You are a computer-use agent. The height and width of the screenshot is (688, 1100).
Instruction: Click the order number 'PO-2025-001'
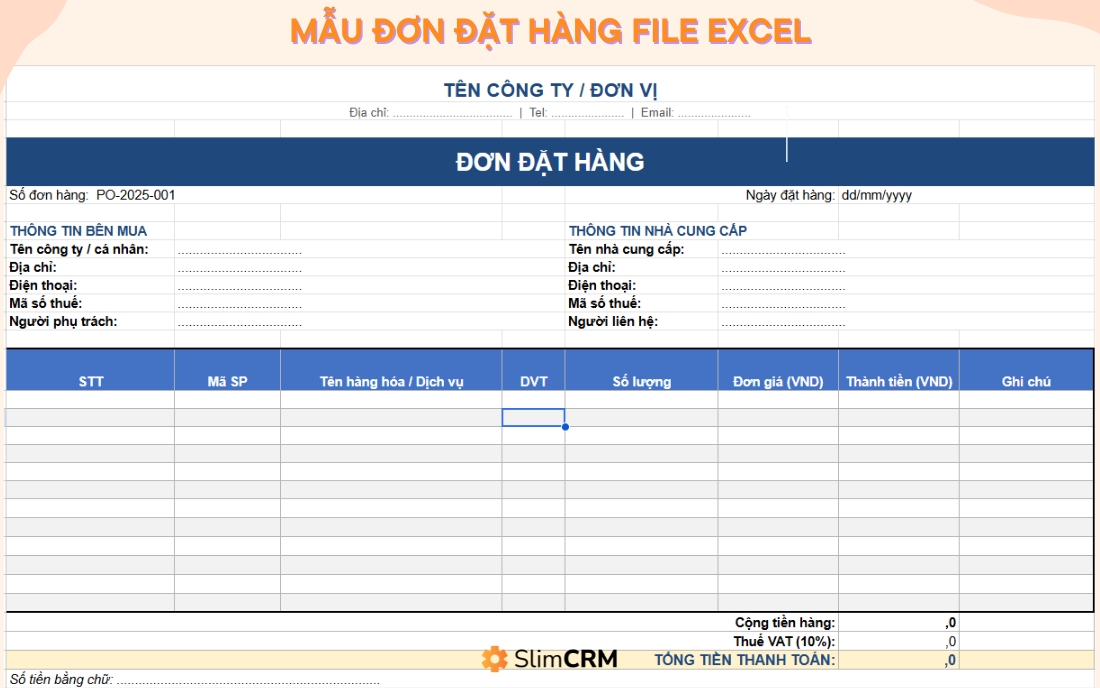click(135, 195)
